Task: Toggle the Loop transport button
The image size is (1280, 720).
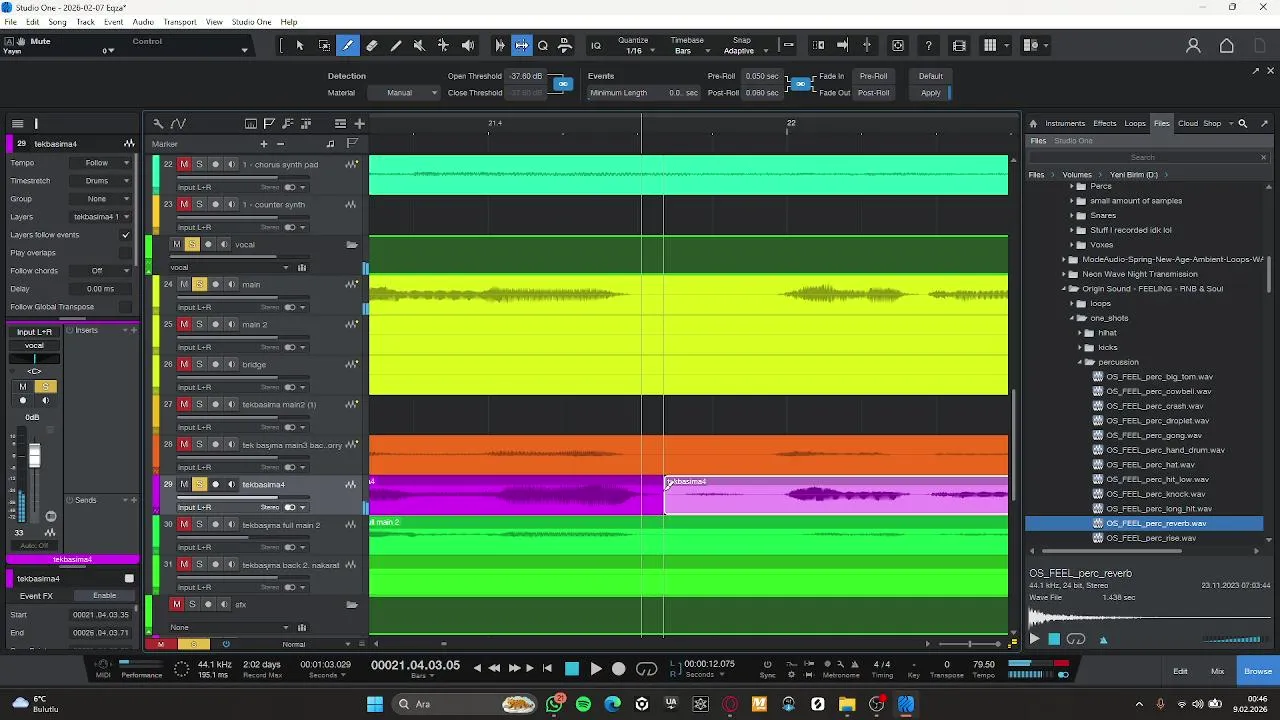Action: pyautogui.click(x=647, y=668)
